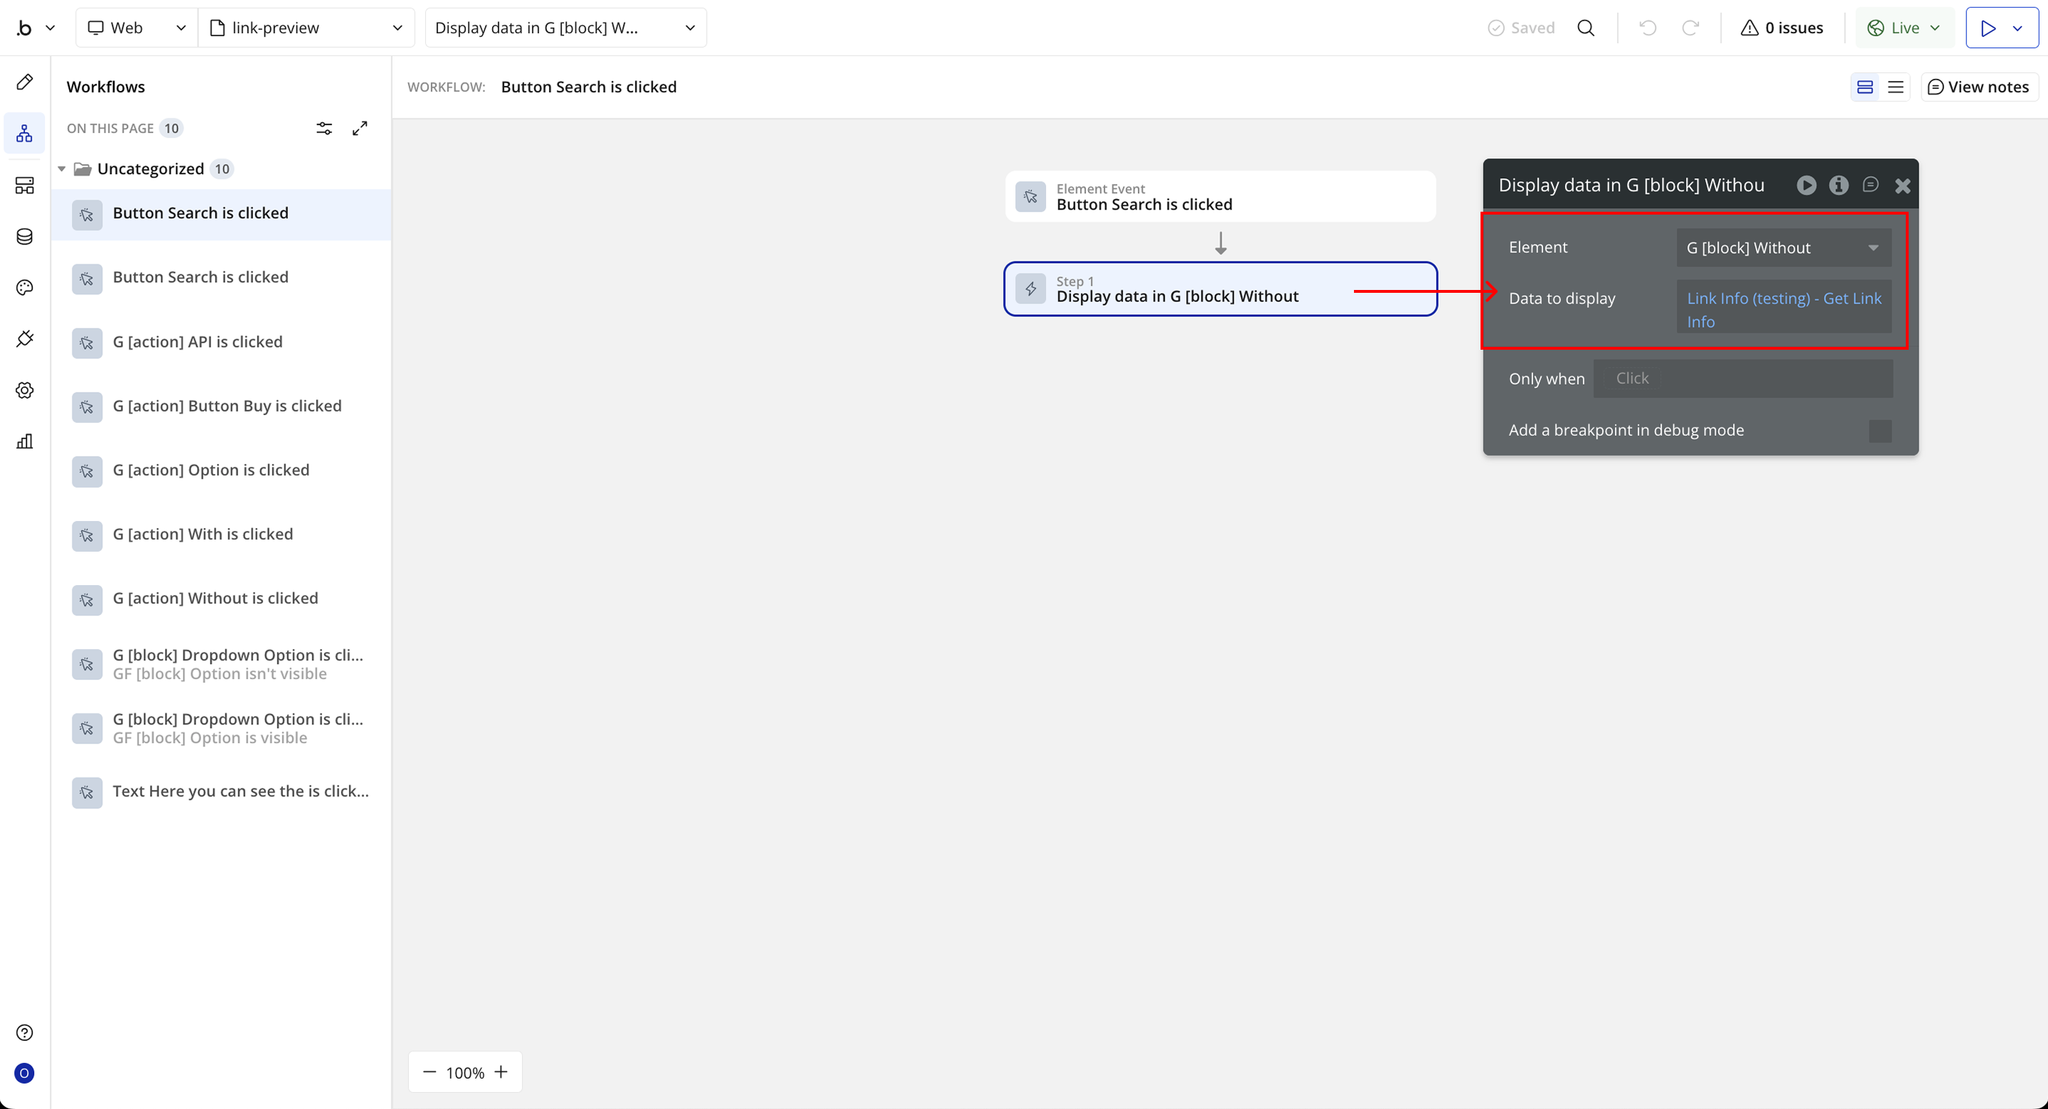Click the View notes button
2048x1109 pixels.
click(x=1979, y=87)
